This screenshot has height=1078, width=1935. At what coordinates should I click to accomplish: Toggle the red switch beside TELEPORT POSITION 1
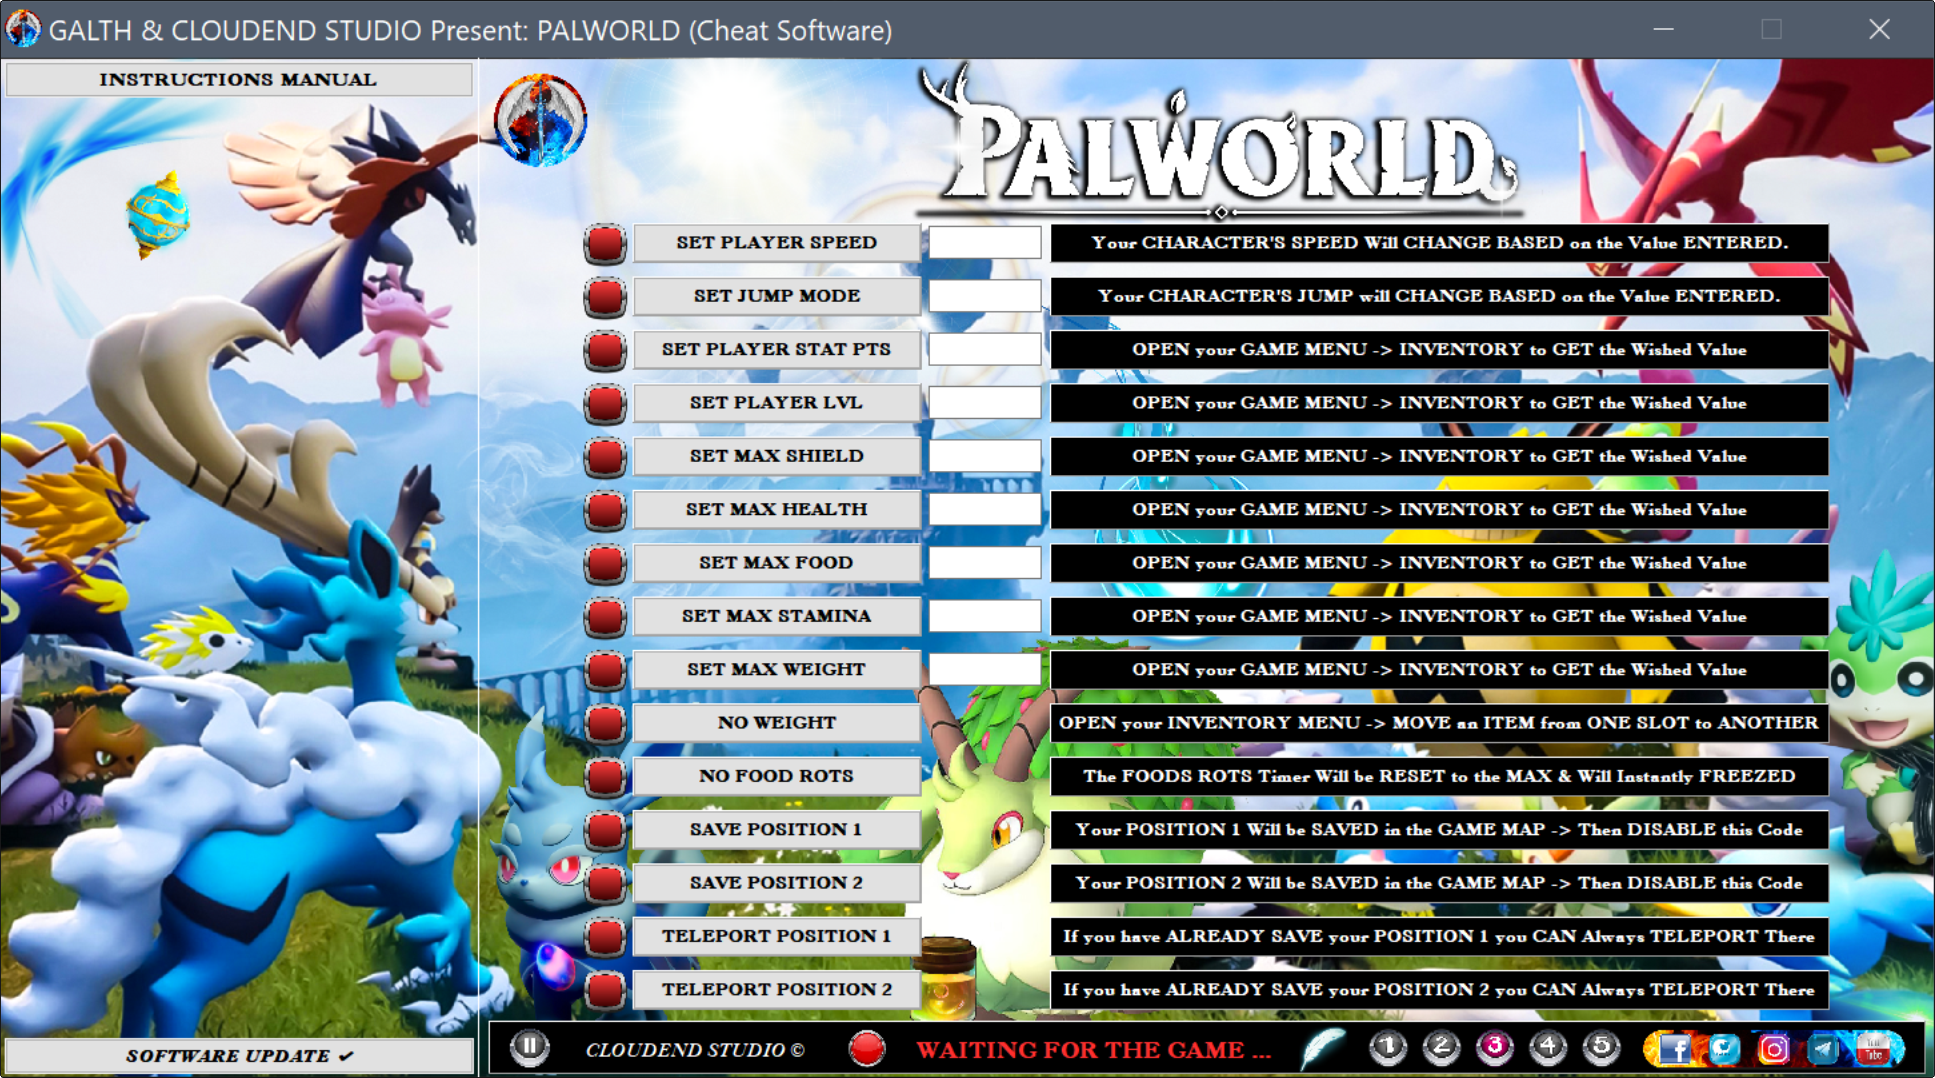(x=605, y=937)
